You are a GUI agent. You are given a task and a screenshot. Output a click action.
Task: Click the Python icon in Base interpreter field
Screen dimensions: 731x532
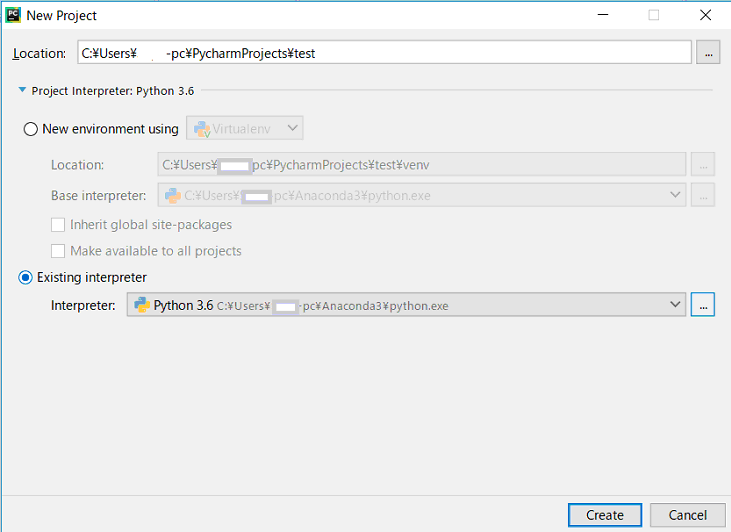pyautogui.click(x=172, y=195)
